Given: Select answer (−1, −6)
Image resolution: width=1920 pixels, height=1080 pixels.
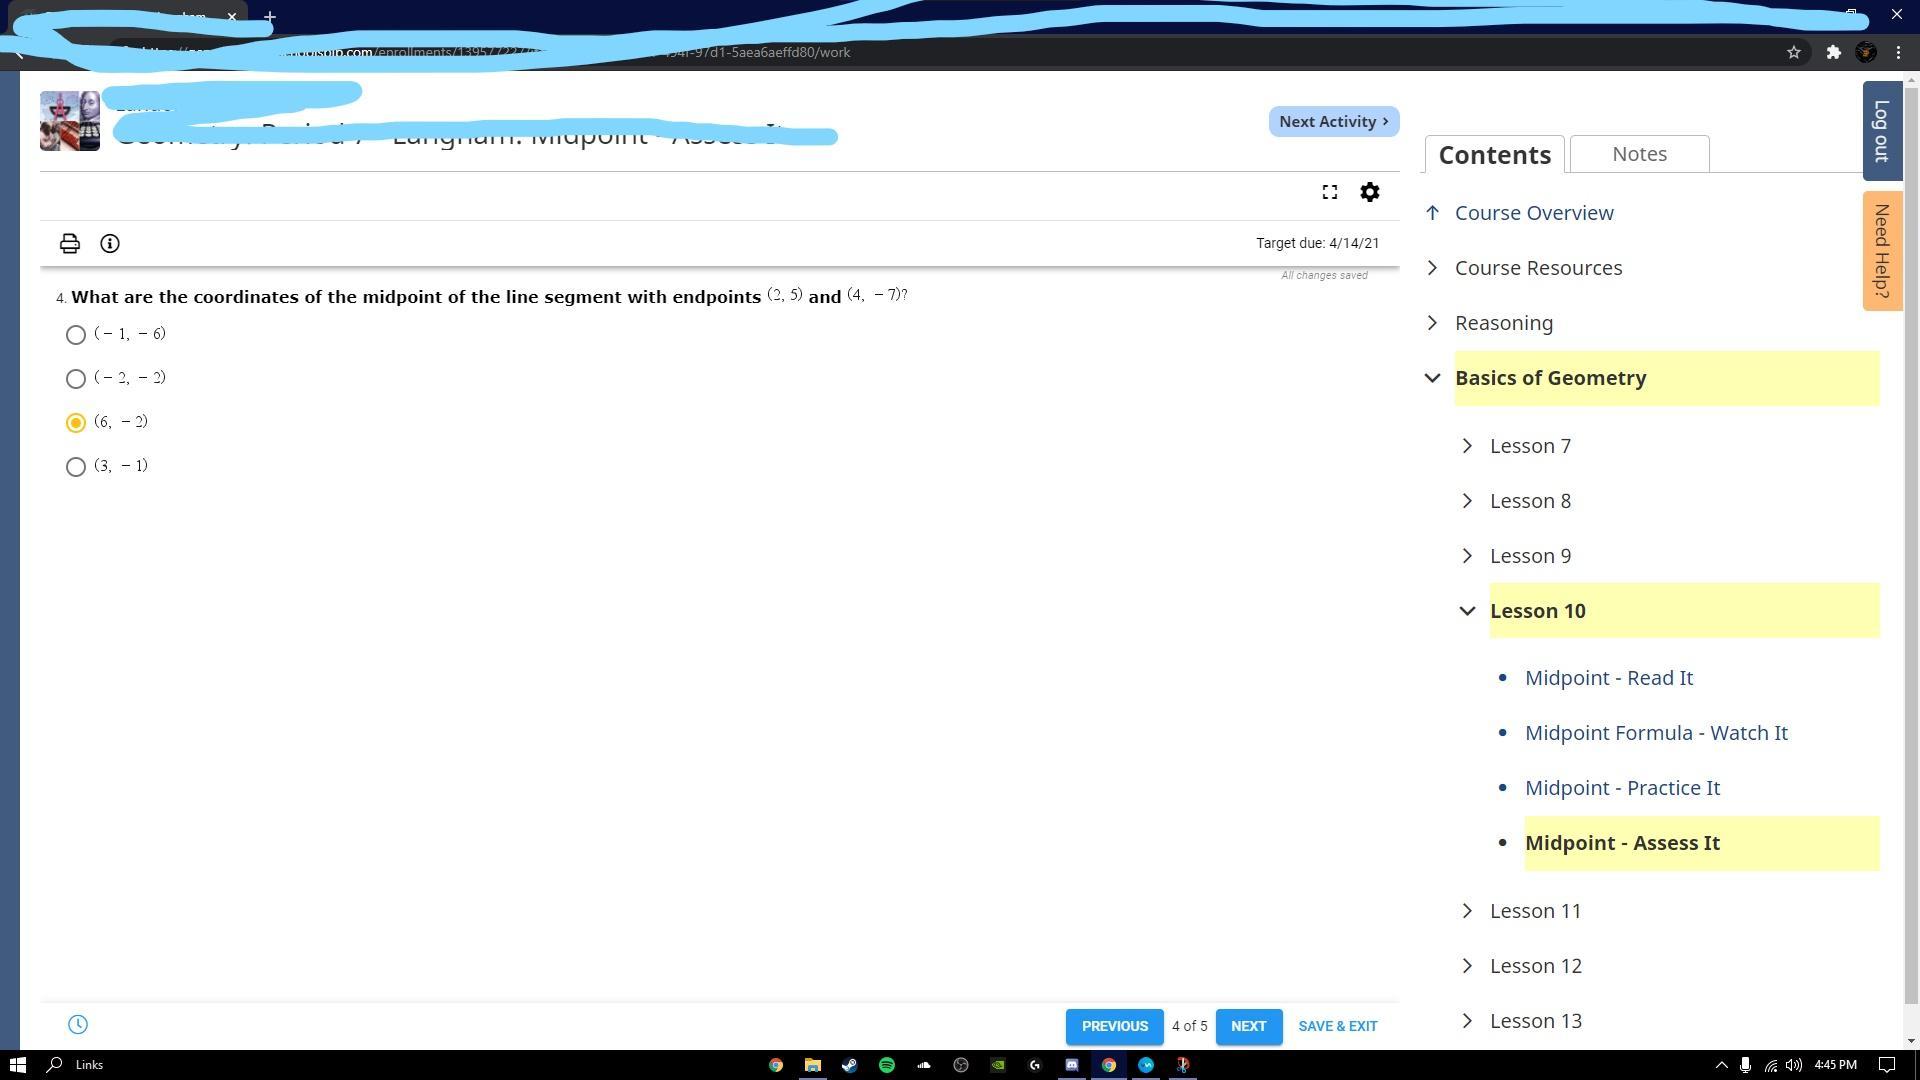Looking at the screenshot, I should point(76,335).
